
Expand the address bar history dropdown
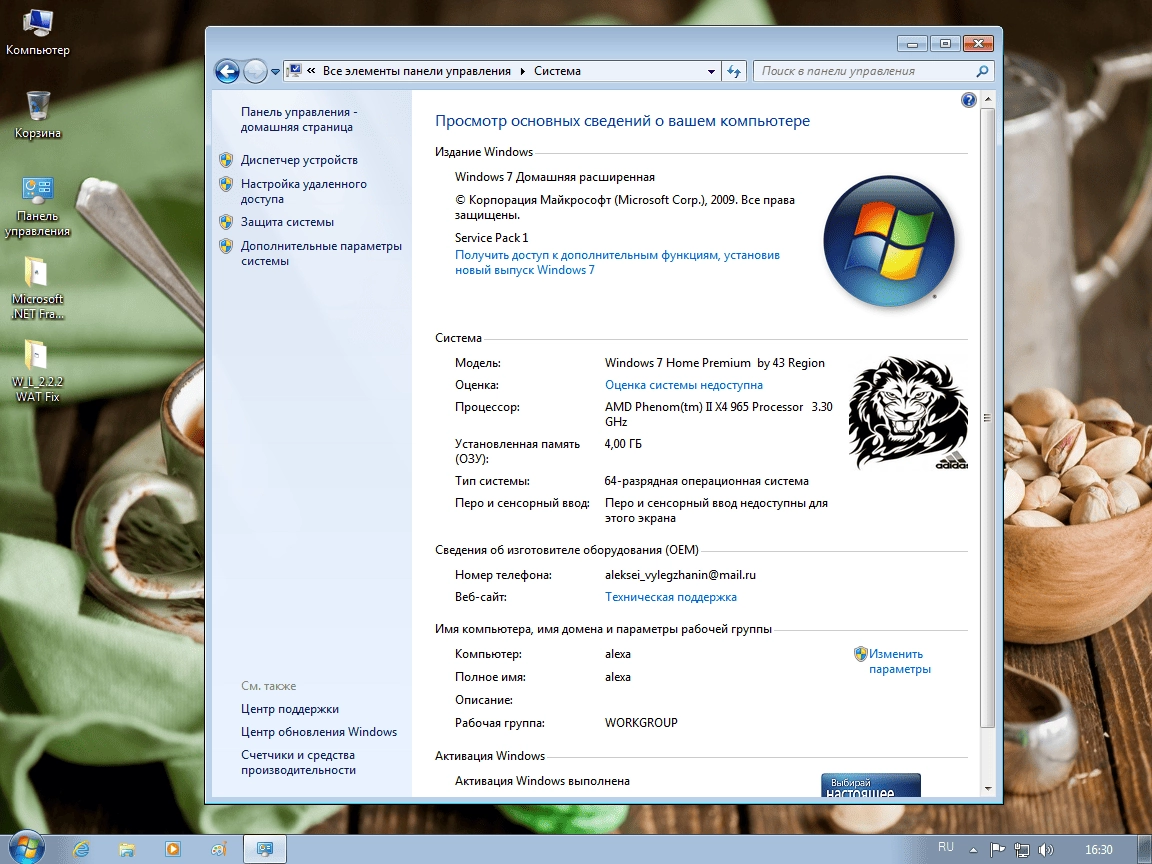point(711,71)
